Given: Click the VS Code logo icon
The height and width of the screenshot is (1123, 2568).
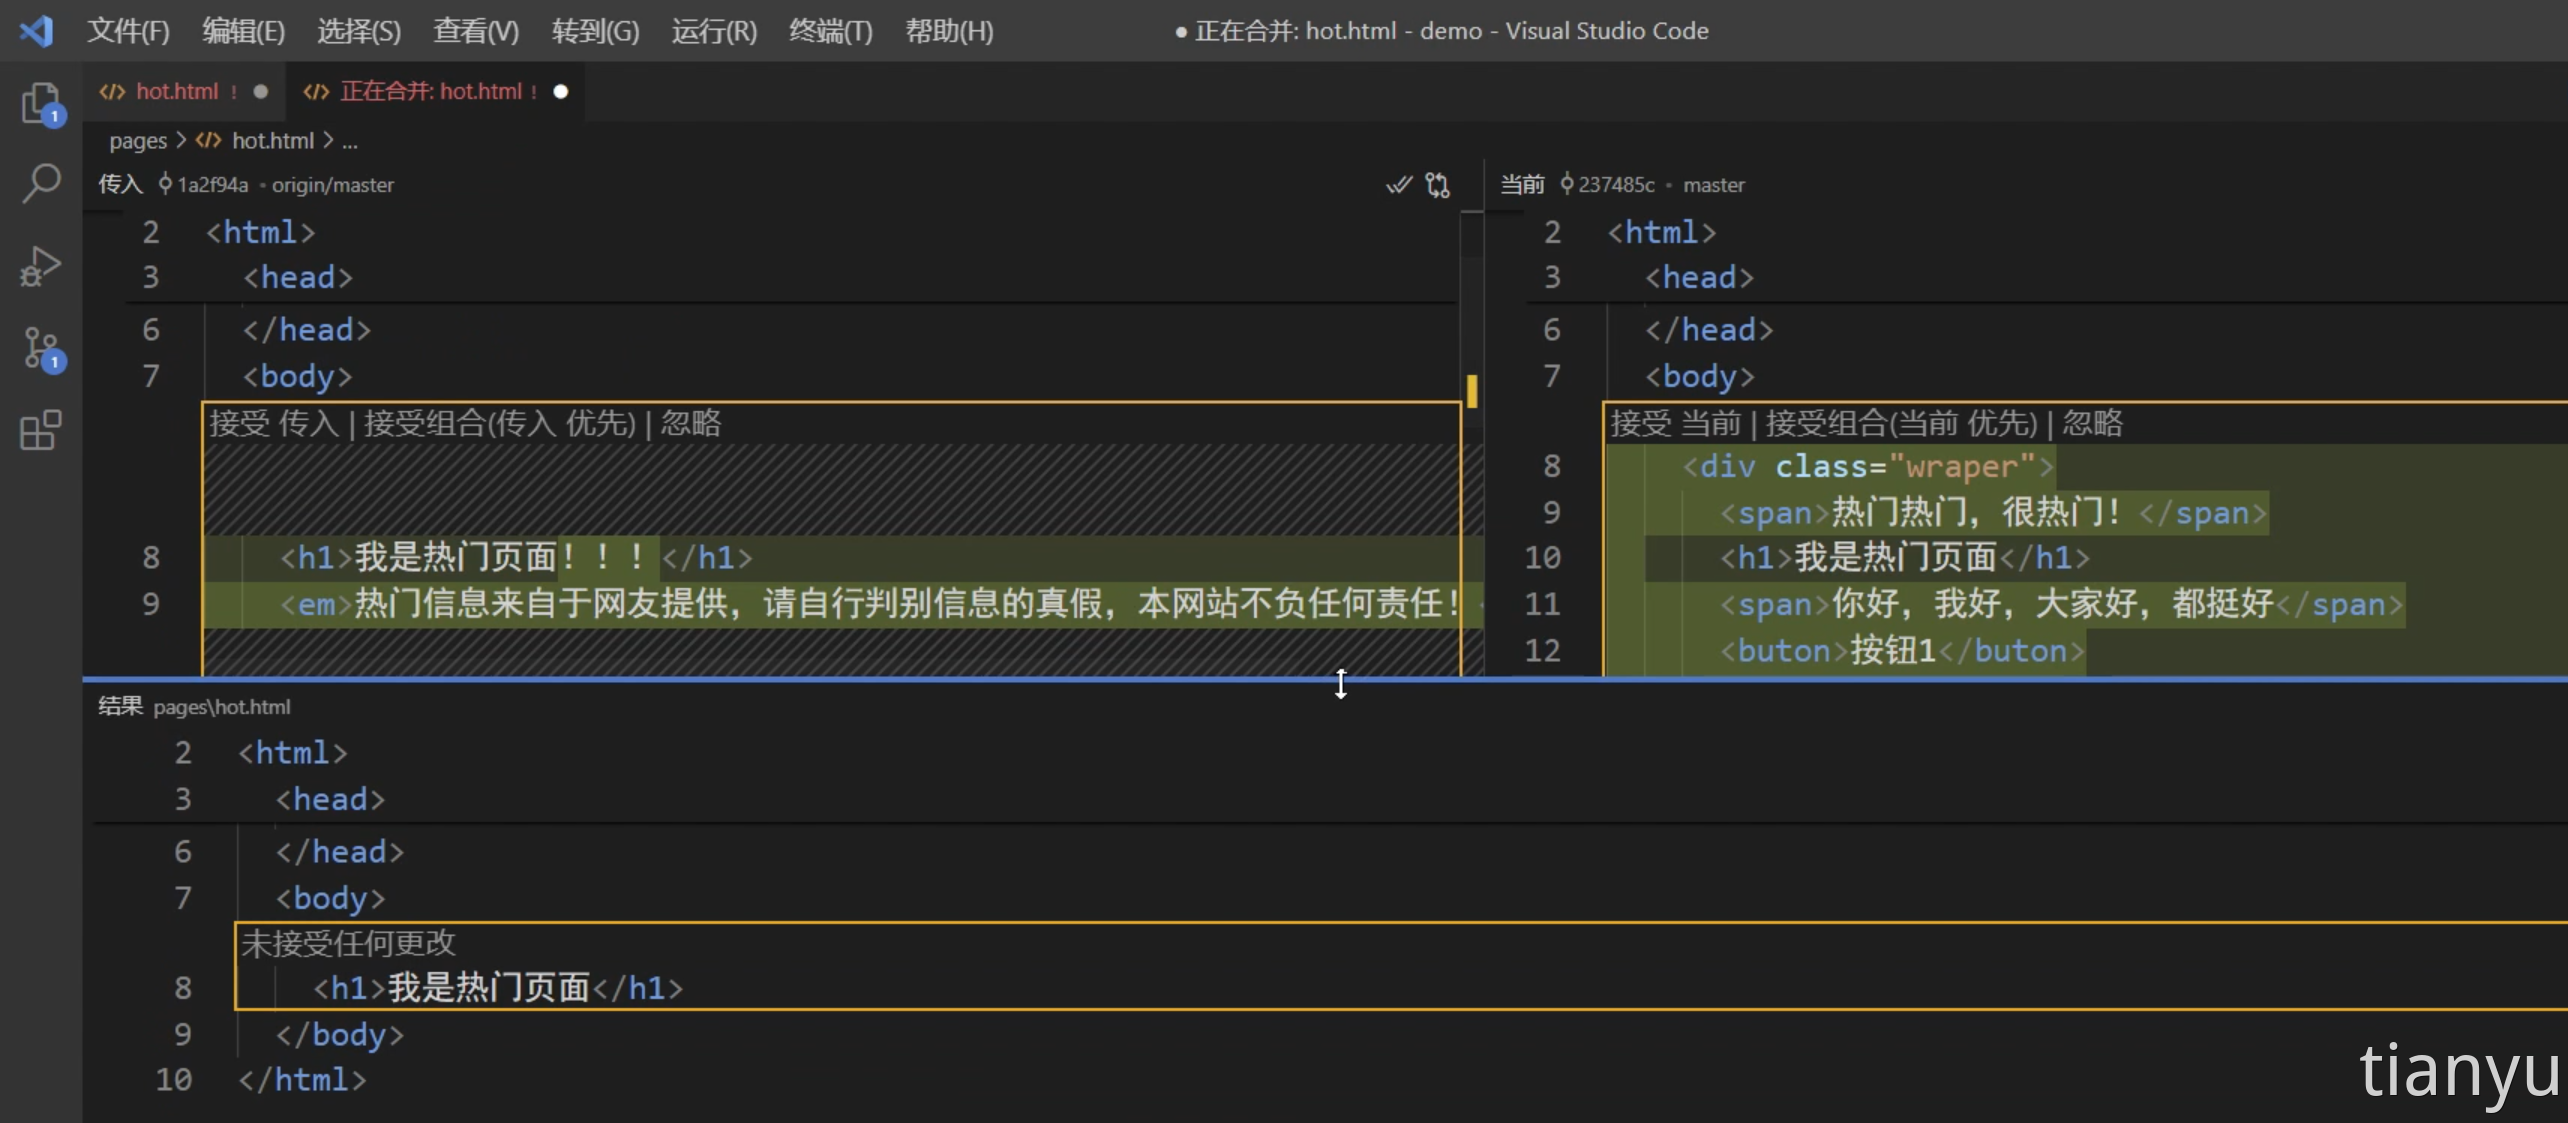Looking at the screenshot, I should [37, 31].
